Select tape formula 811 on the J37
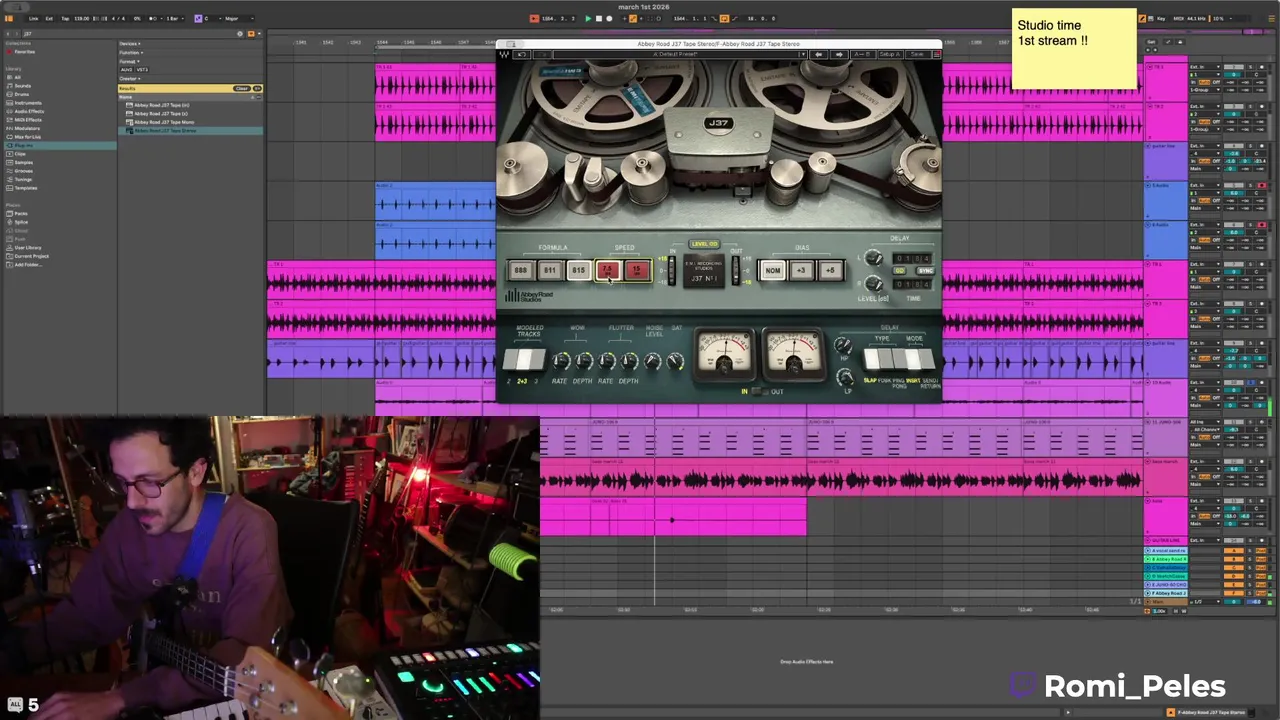The height and width of the screenshot is (720, 1280). tap(549, 271)
